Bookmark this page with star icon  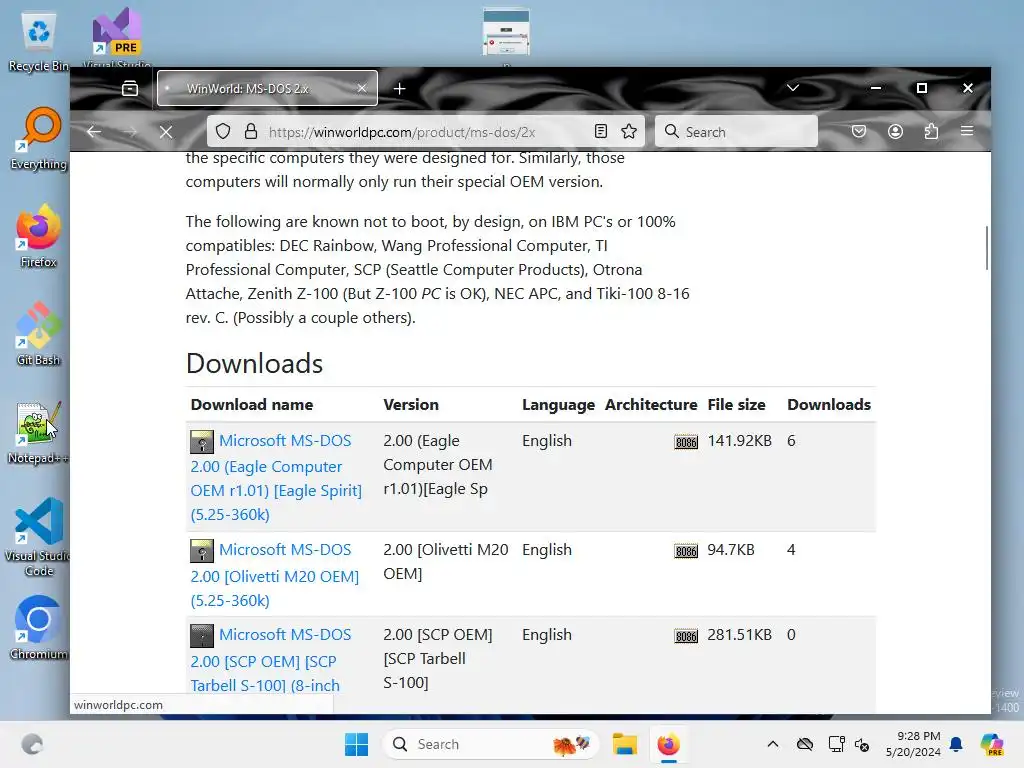point(629,132)
